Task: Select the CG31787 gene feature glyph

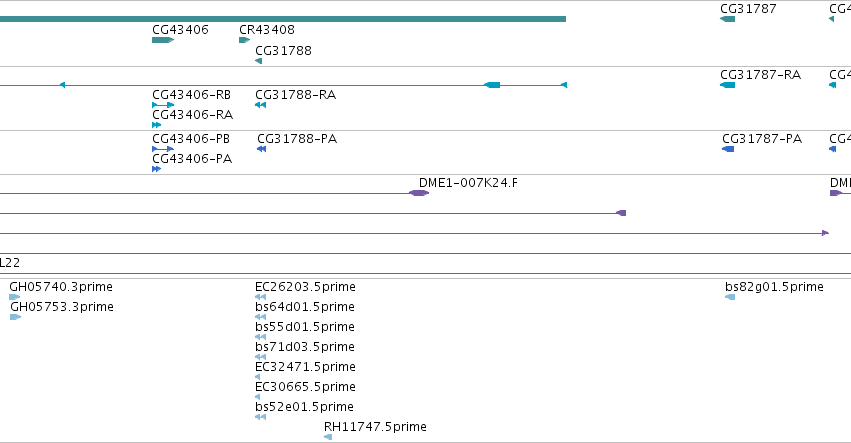Action: coord(727,19)
